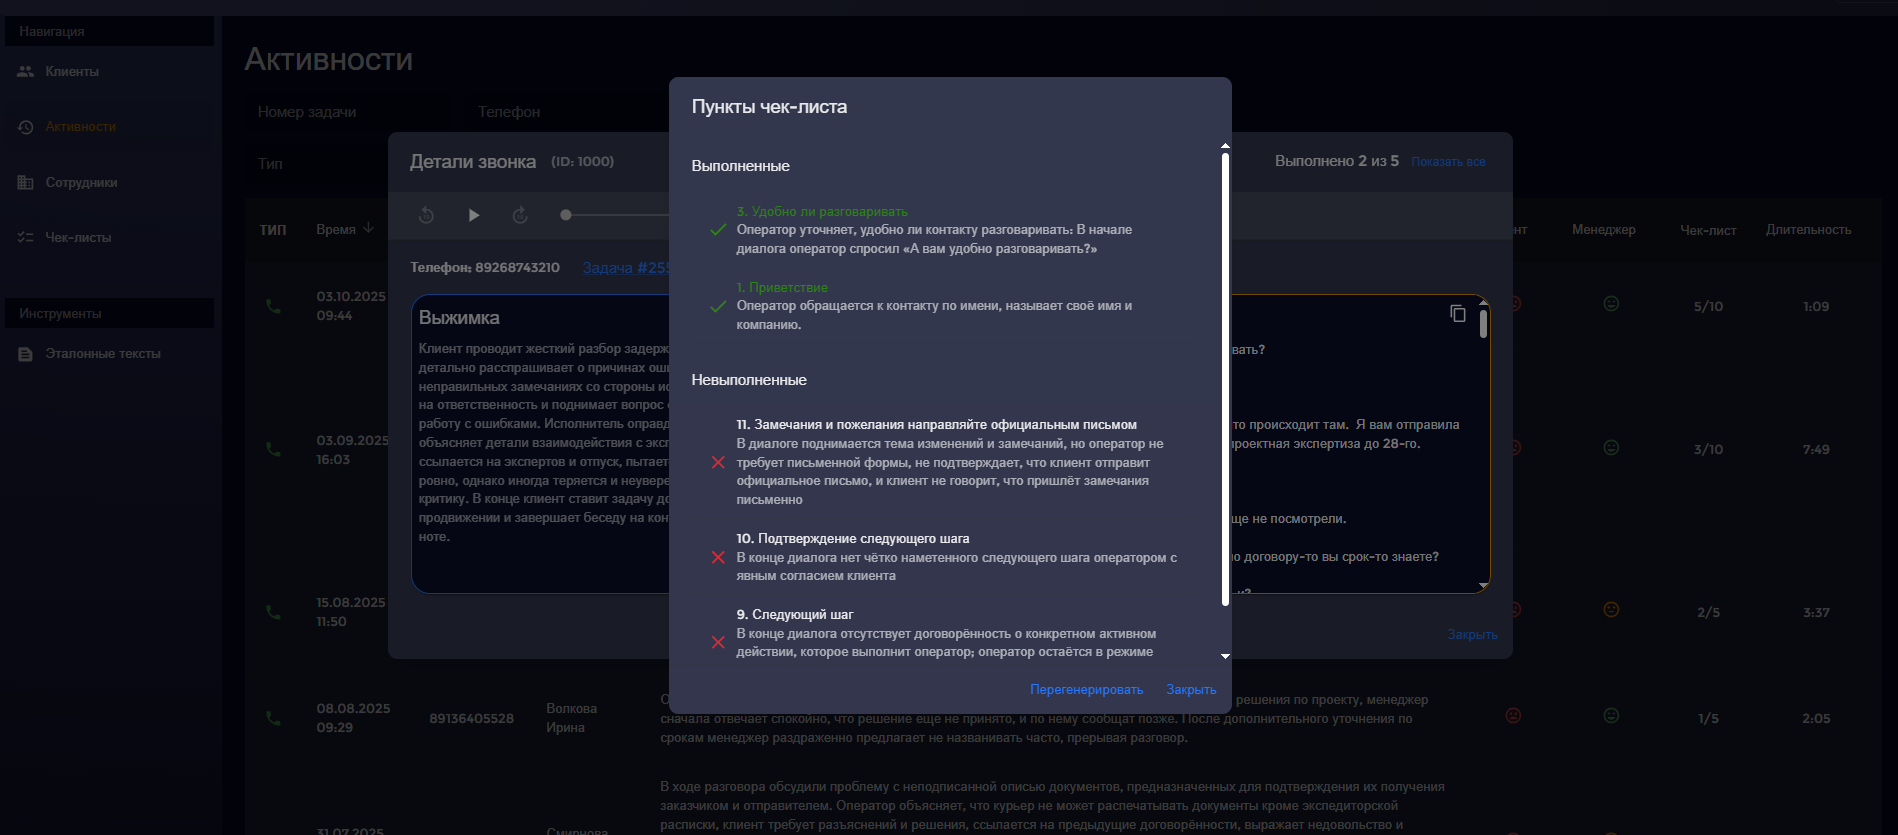Open the Задача #25 link
The image size is (1898, 835).
pyautogui.click(x=625, y=268)
